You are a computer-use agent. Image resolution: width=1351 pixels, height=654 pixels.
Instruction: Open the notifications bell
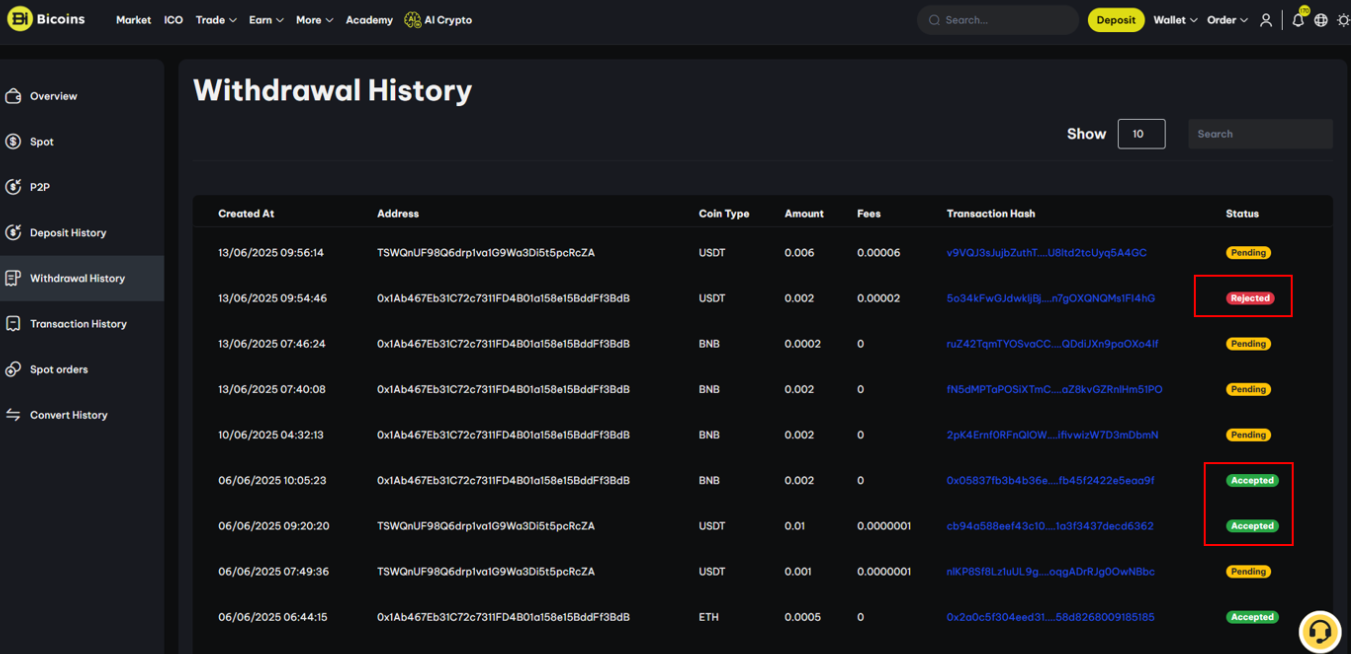(1298, 20)
